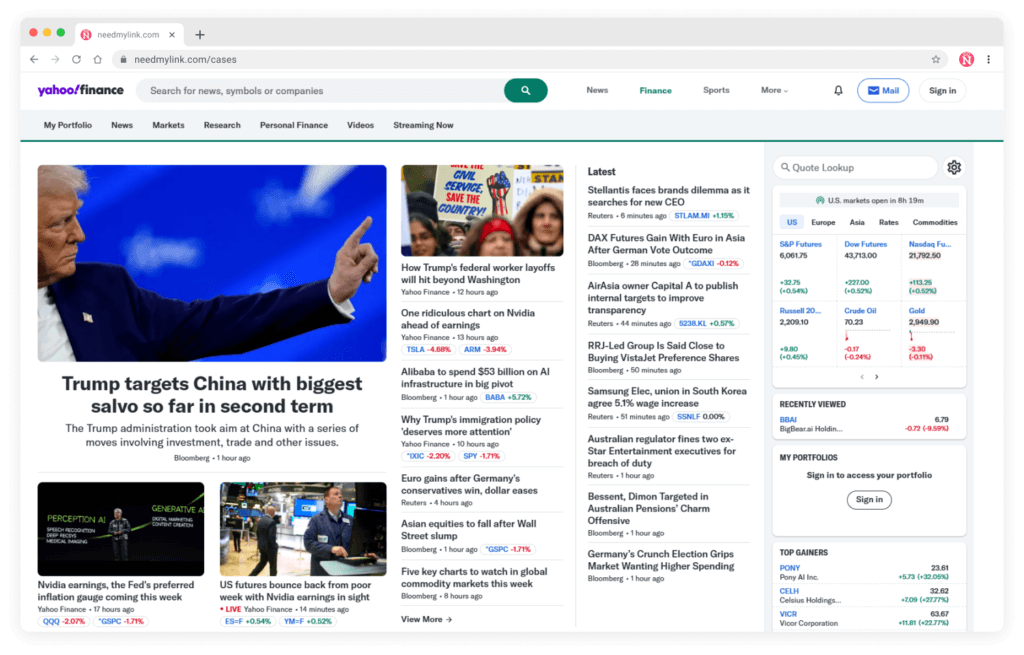Go back in carousel with left chevron

tap(861, 377)
